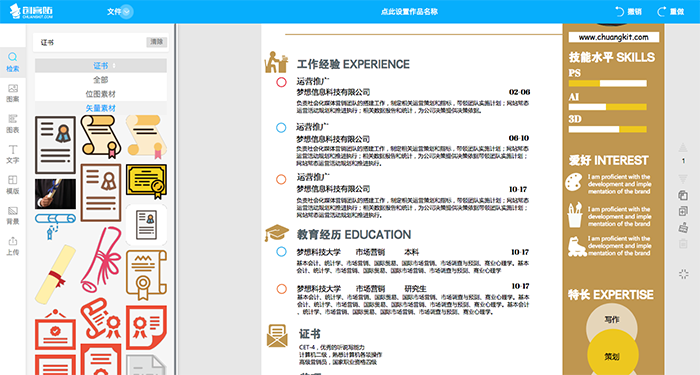Expand the 证书 category dropdown header

click(101, 66)
